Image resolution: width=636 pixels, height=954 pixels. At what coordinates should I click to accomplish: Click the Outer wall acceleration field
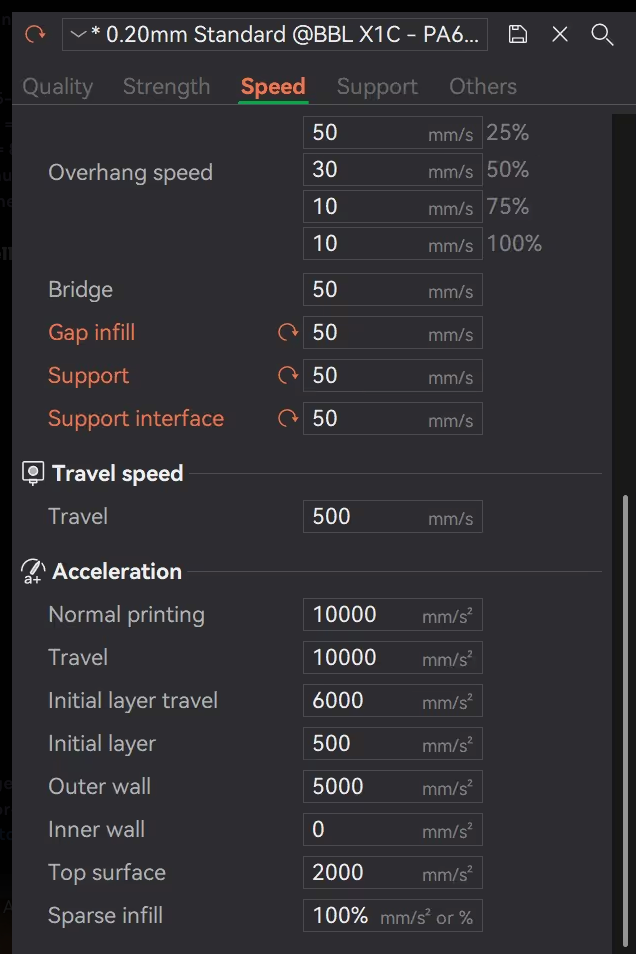pyautogui.click(x=392, y=787)
